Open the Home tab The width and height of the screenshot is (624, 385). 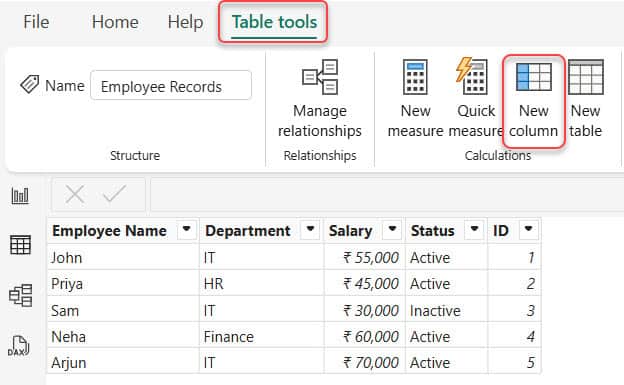115,22
